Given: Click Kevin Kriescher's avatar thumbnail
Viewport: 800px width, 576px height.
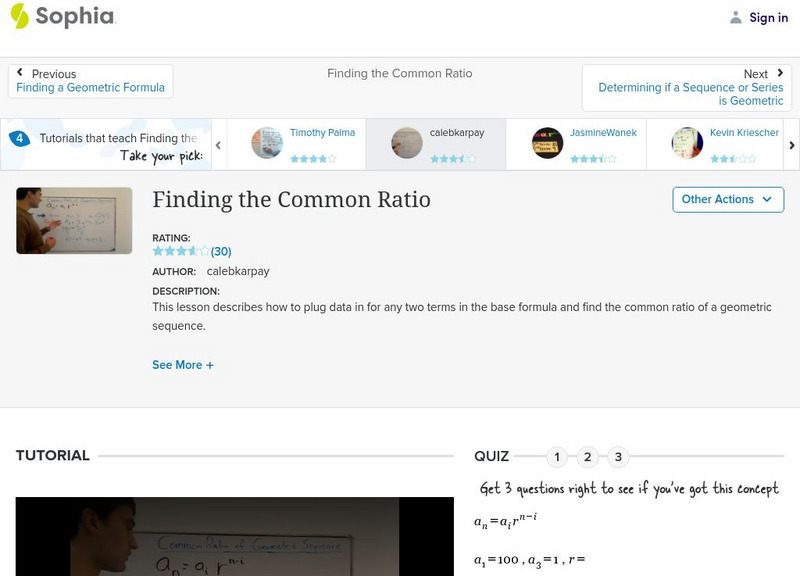Looking at the screenshot, I should 687,143.
